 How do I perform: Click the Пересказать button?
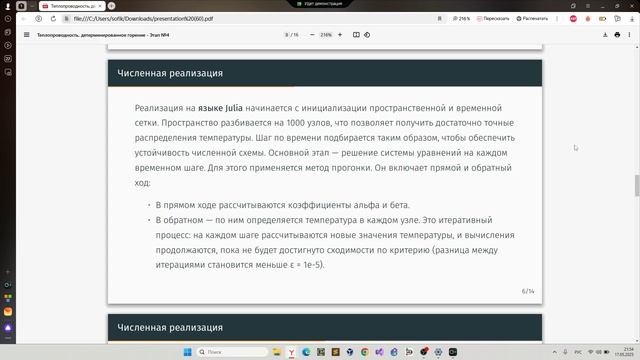click(493, 19)
